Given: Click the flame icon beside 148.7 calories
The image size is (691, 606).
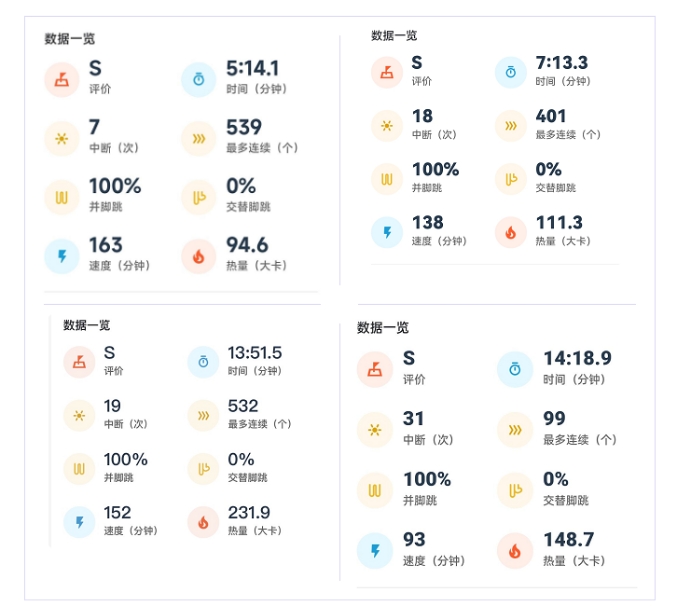Looking at the screenshot, I should pyautogui.click(x=514, y=550).
